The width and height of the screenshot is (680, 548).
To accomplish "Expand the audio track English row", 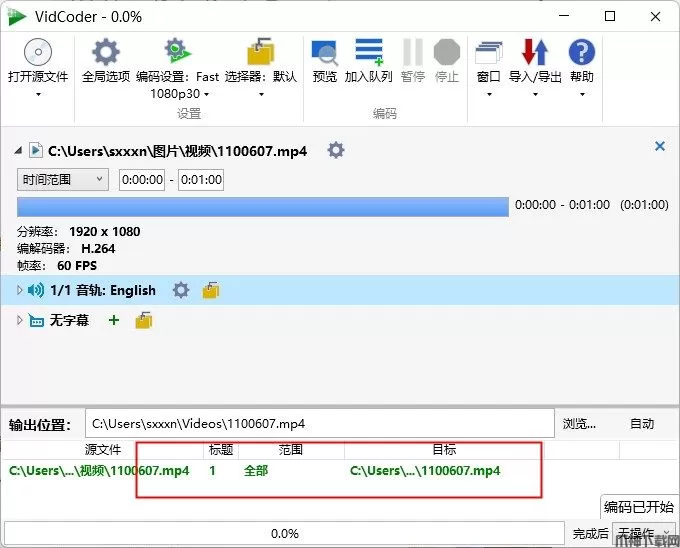I will point(19,290).
